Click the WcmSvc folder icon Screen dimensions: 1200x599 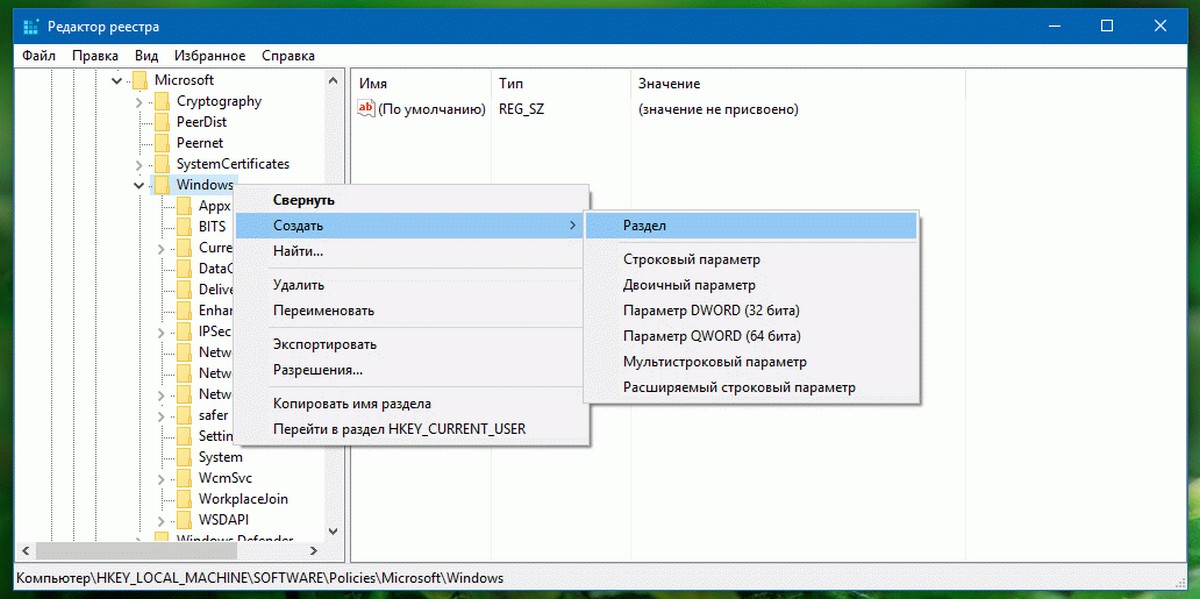coord(183,478)
